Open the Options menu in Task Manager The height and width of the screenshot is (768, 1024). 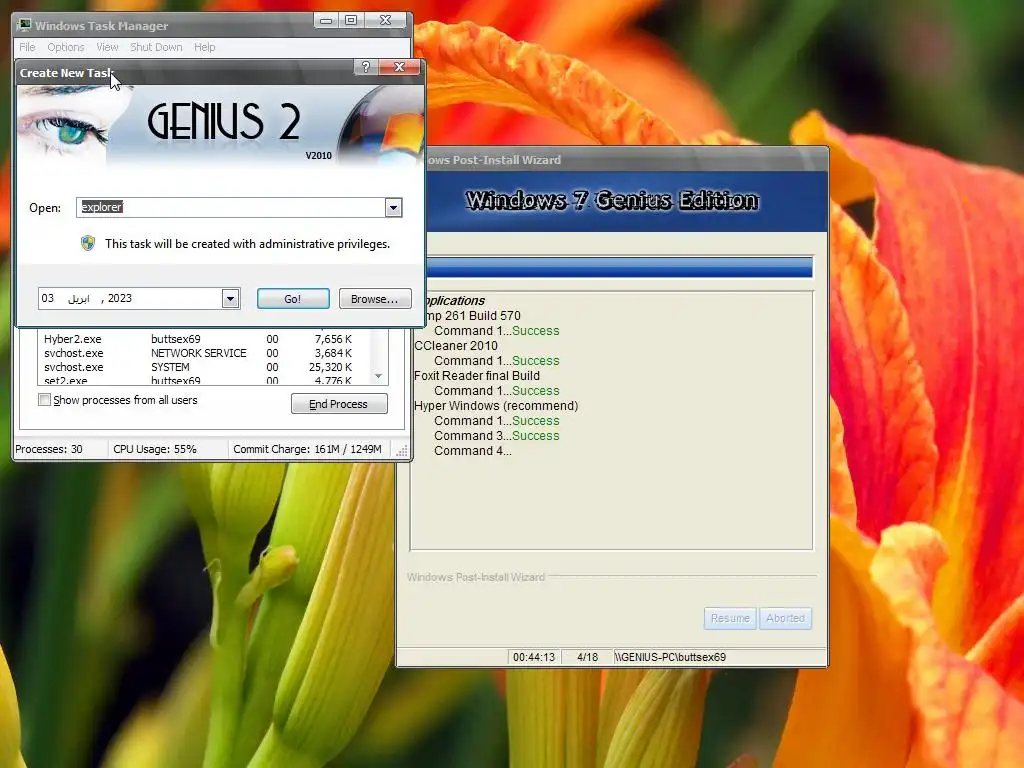pyautogui.click(x=65, y=47)
